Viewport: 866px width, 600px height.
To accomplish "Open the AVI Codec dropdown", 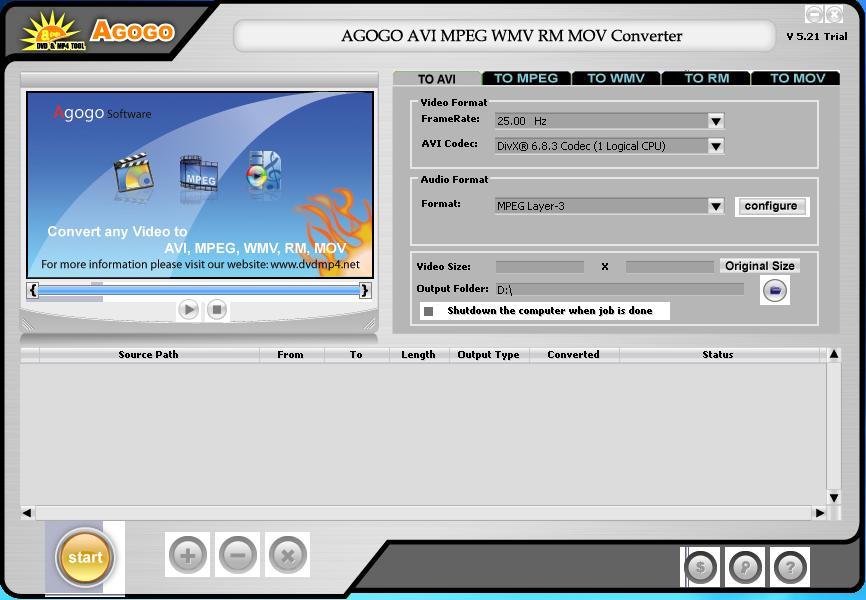I will point(716,145).
